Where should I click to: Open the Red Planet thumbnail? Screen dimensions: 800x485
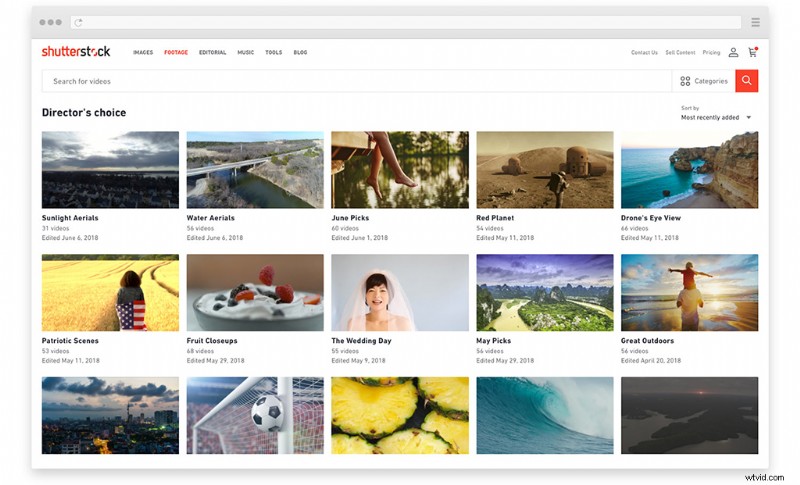[x=545, y=170]
